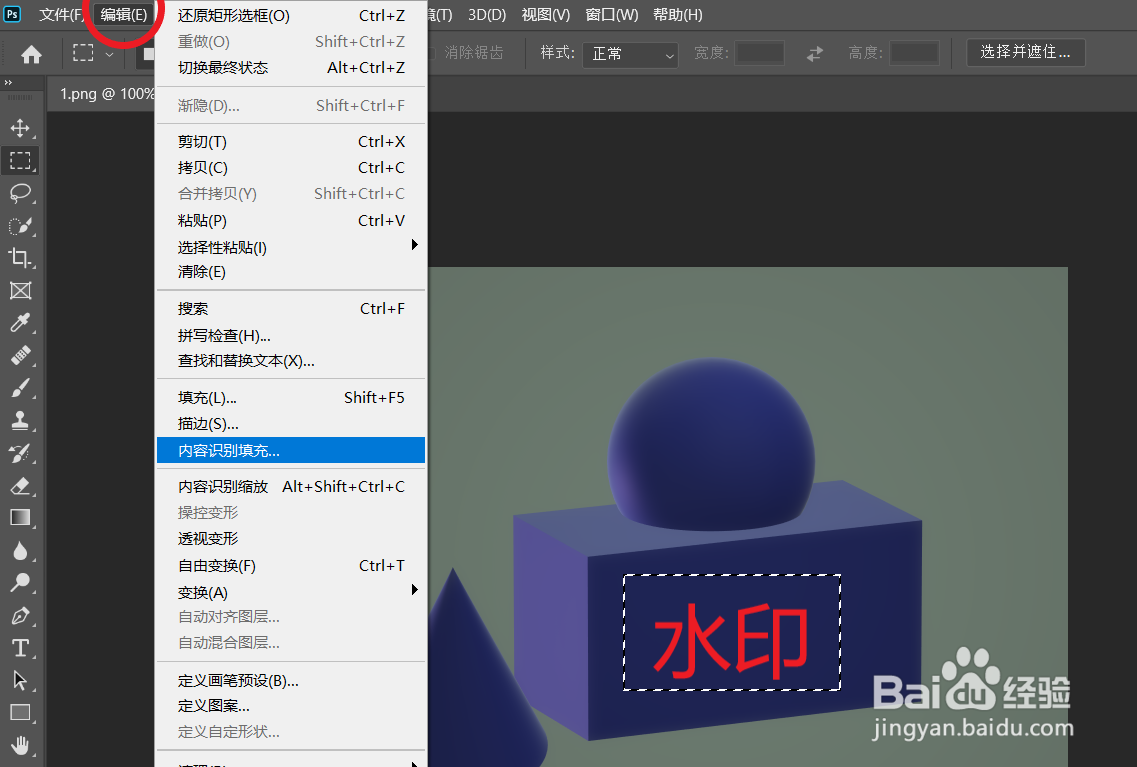Open the 文件(F) menu
Image resolution: width=1137 pixels, height=767 pixels.
point(61,14)
